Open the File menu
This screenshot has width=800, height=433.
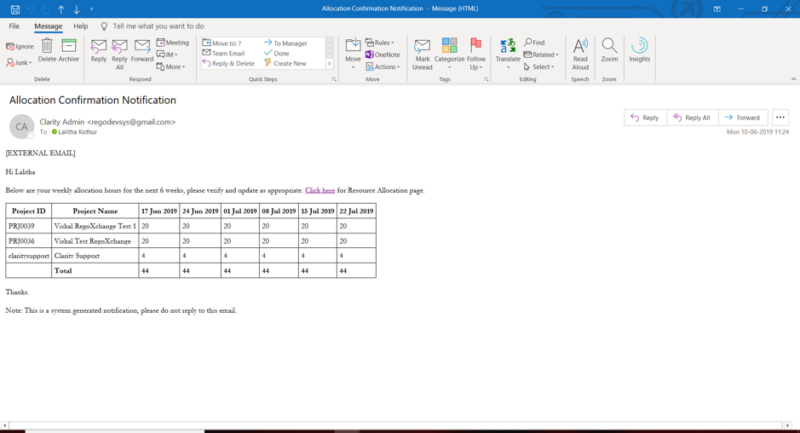(14, 26)
